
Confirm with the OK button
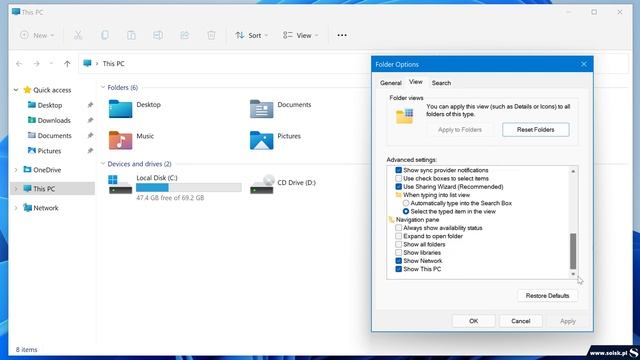tap(473, 321)
